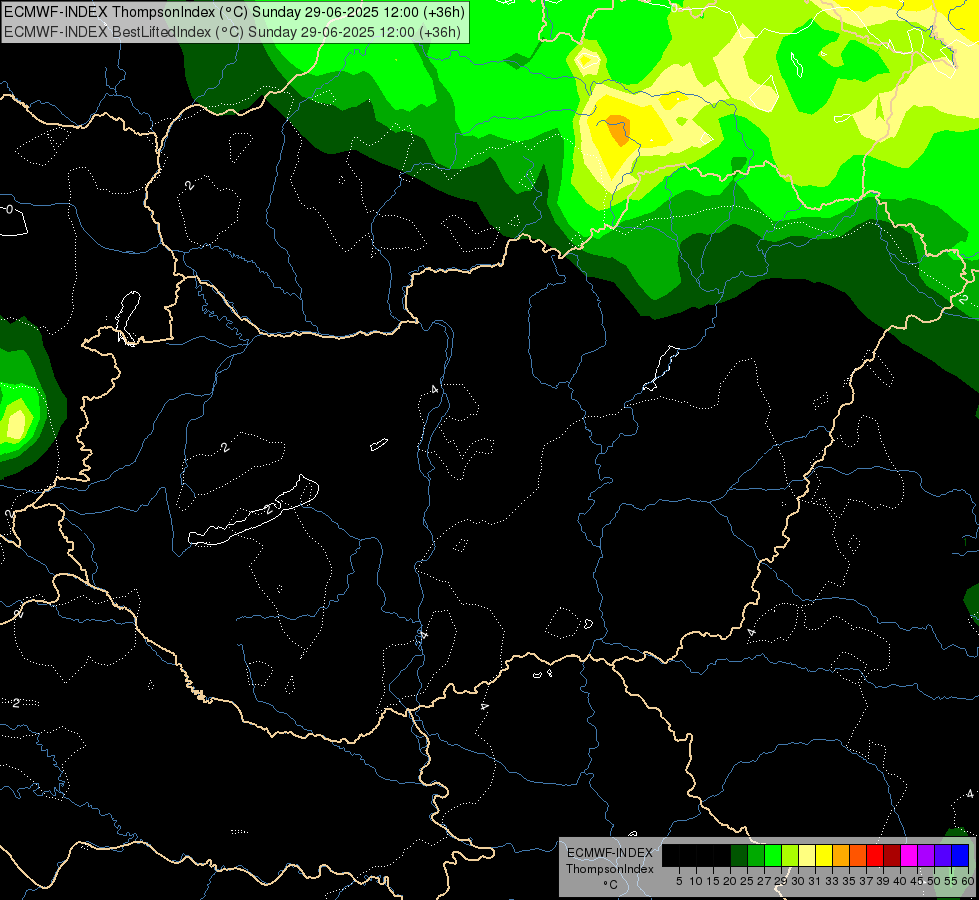Screen dimensions: 979x900
Task: Click the ThompsonIndex title line at top
Action: coord(234,12)
